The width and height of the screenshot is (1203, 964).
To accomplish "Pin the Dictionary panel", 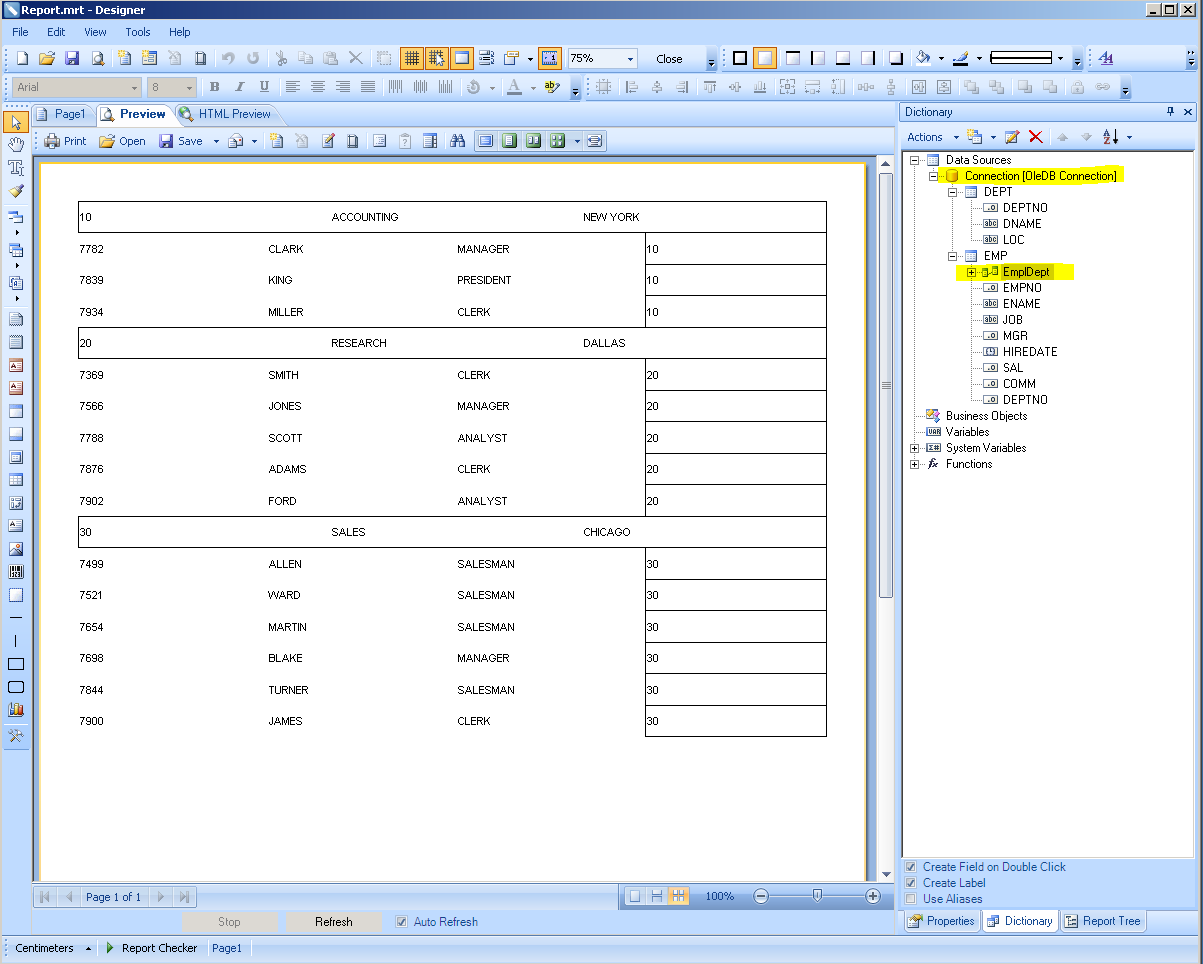I will pyautogui.click(x=1171, y=112).
